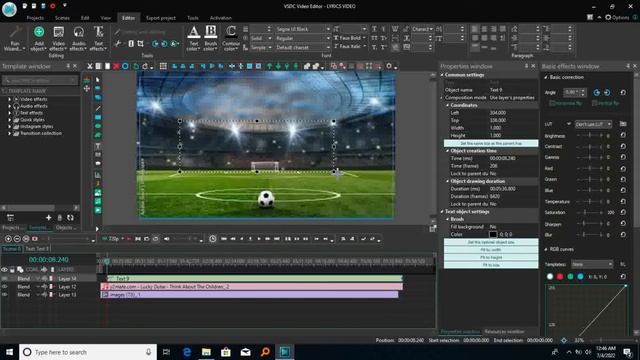Toggle the all-layers eye icon in timeline header
Screen dimensions: 640x360
(4, 269)
